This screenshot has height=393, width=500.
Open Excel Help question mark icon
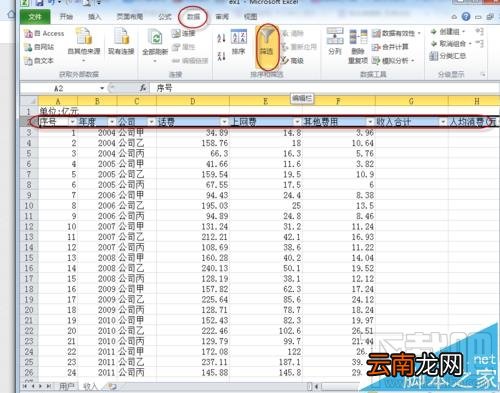tap(466, 16)
